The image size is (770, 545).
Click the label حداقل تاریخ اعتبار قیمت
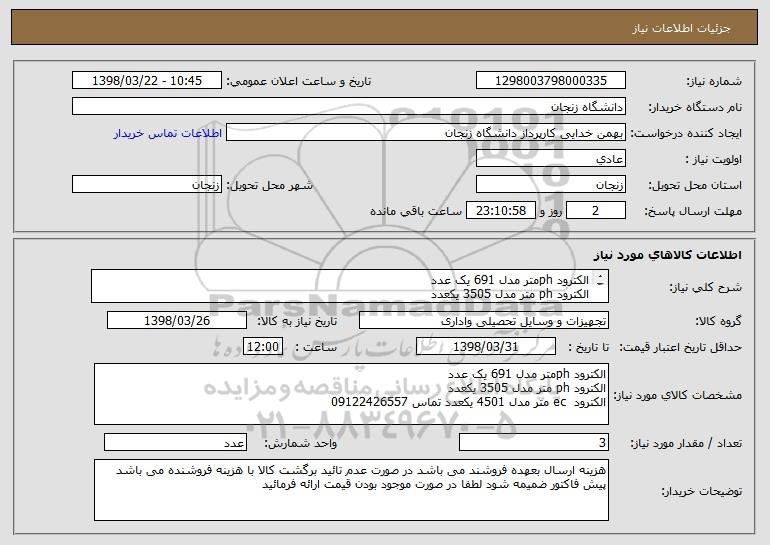pos(680,348)
